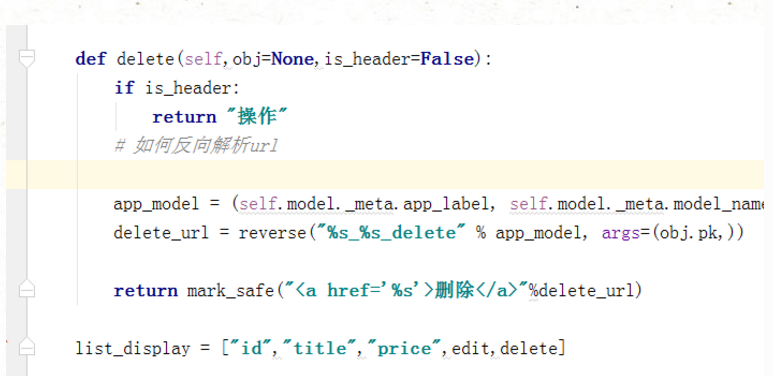The image size is (774, 376).
Task: Click the 'def' keyword of delete
Action: tap(90, 59)
